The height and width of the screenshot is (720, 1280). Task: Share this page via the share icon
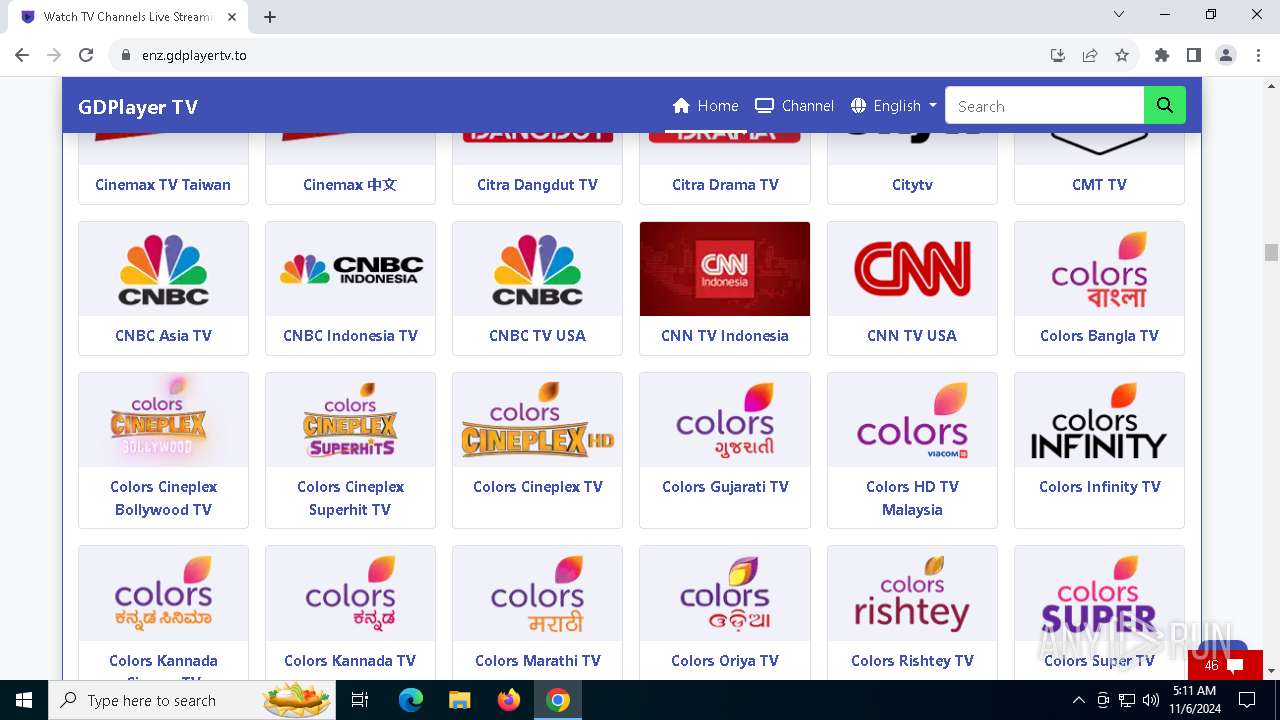(x=1090, y=55)
